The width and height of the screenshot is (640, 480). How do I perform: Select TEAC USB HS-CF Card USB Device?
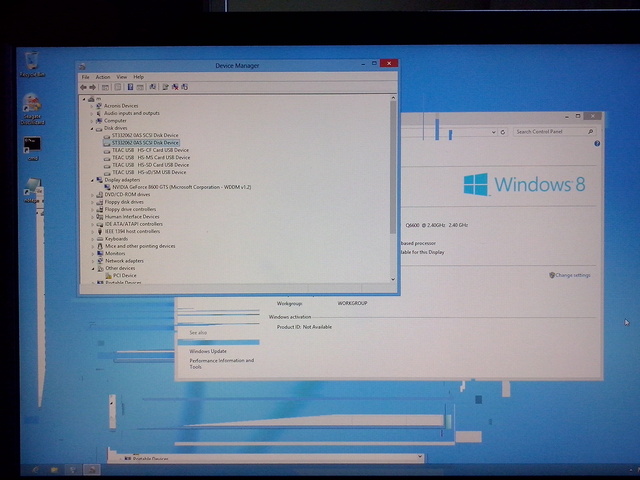click(x=150, y=150)
